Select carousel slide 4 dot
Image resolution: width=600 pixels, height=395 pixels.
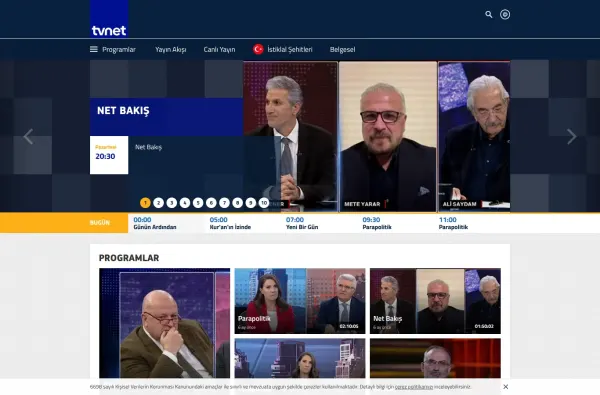point(185,203)
